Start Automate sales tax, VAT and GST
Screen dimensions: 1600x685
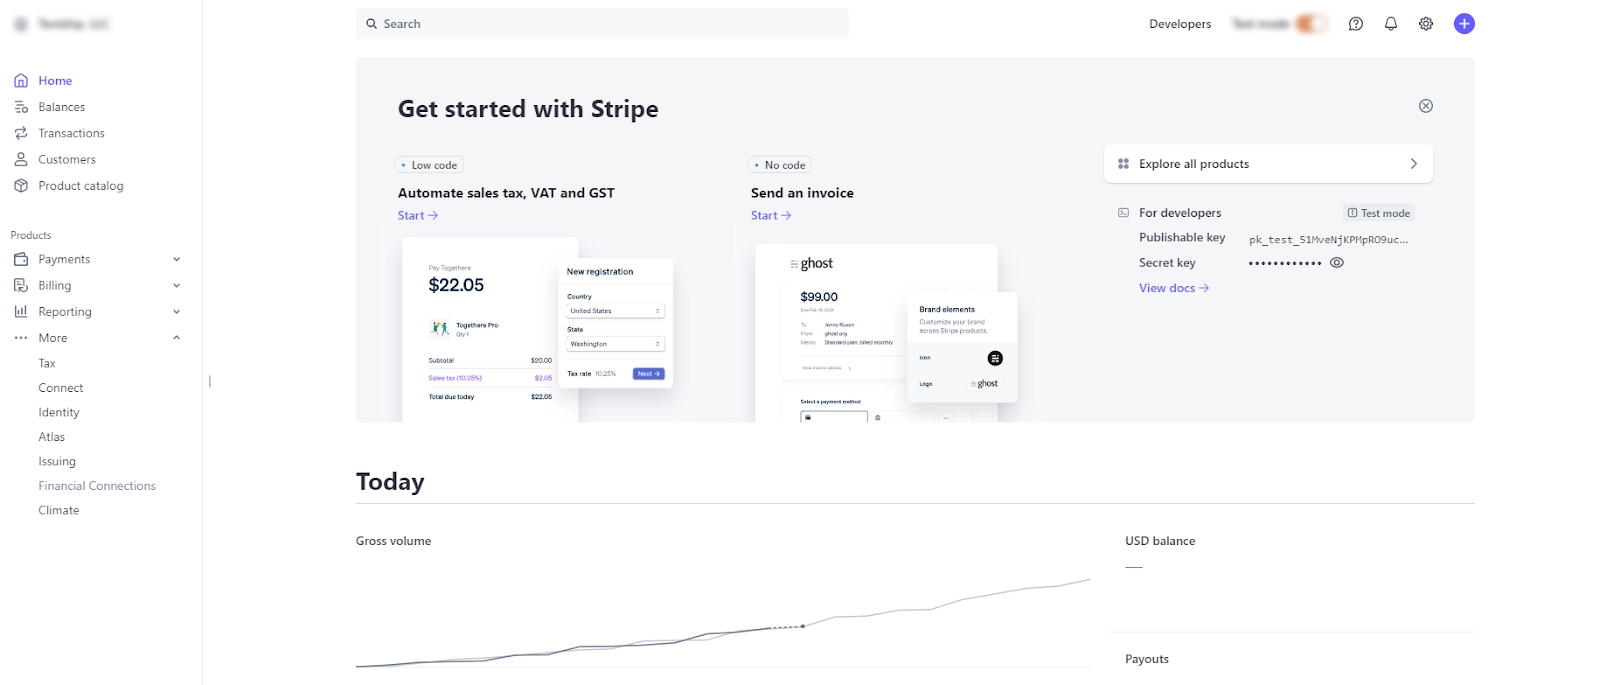418,215
